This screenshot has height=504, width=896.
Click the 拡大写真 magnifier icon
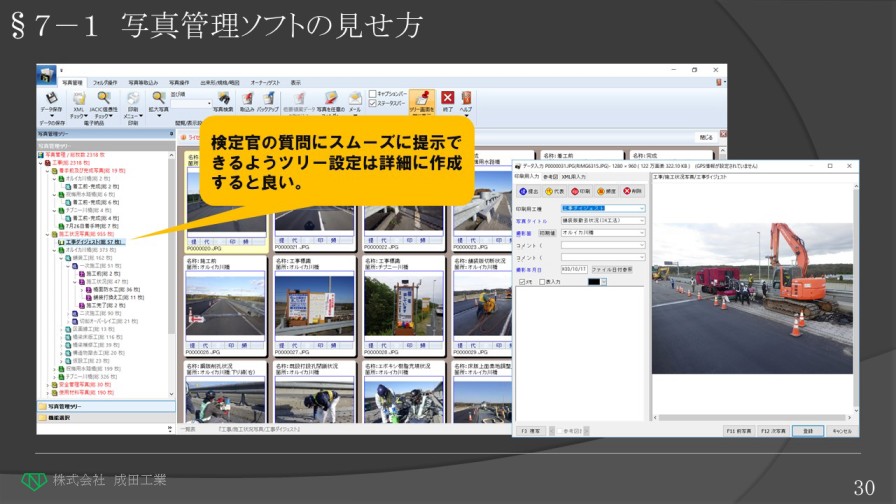tap(159, 101)
